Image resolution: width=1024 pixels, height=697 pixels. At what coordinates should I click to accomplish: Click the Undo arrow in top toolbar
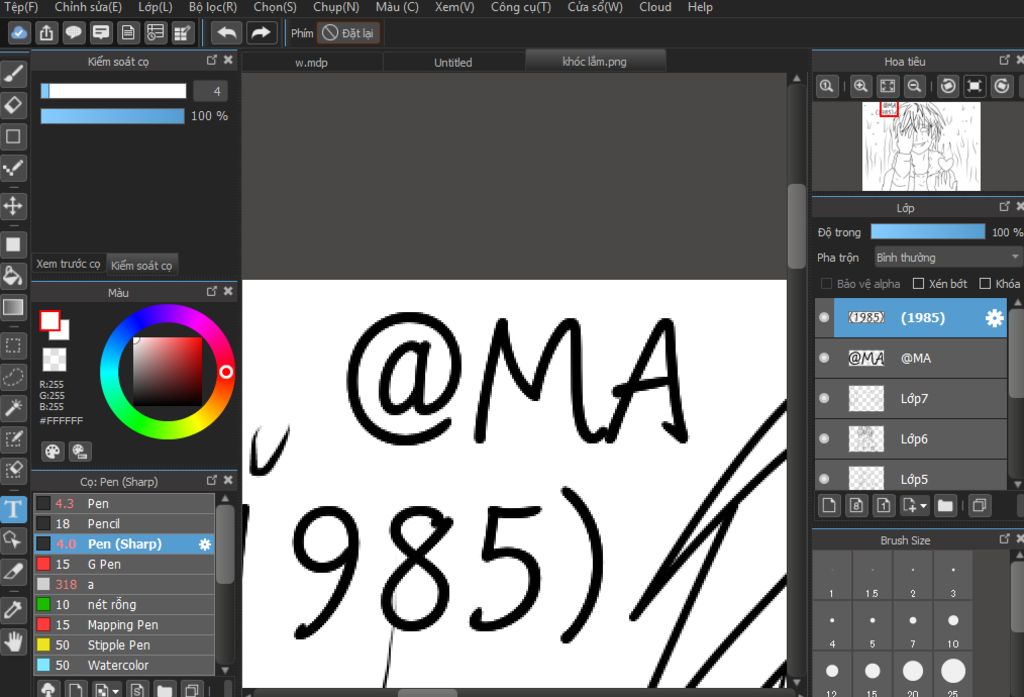[x=227, y=33]
